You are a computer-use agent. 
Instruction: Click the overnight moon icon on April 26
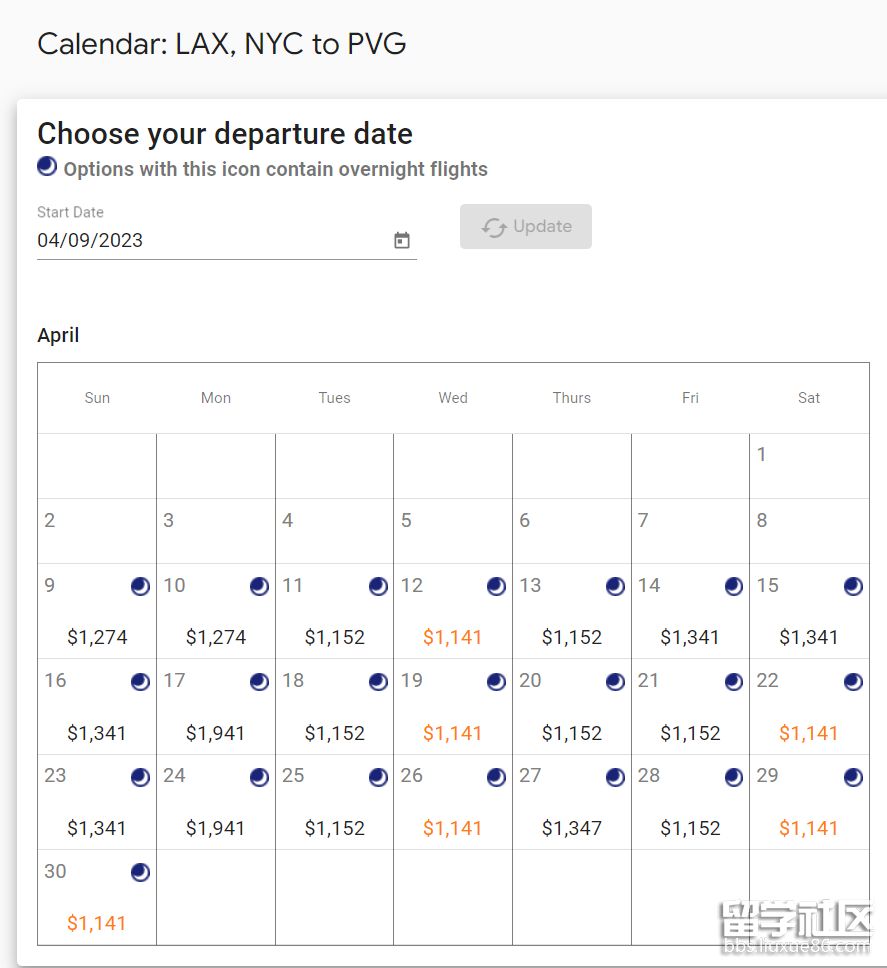pos(497,777)
